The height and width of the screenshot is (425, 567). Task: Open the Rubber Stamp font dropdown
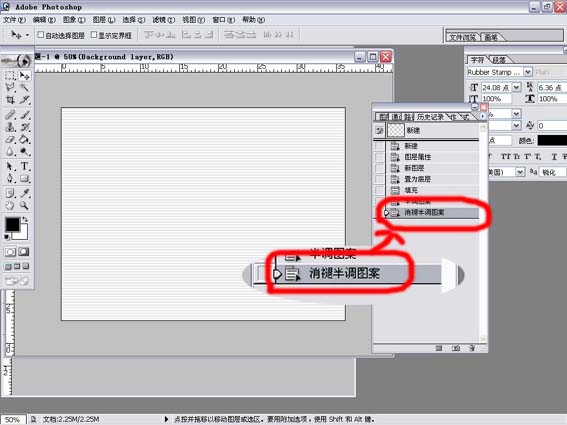click(x=528, y=72)
